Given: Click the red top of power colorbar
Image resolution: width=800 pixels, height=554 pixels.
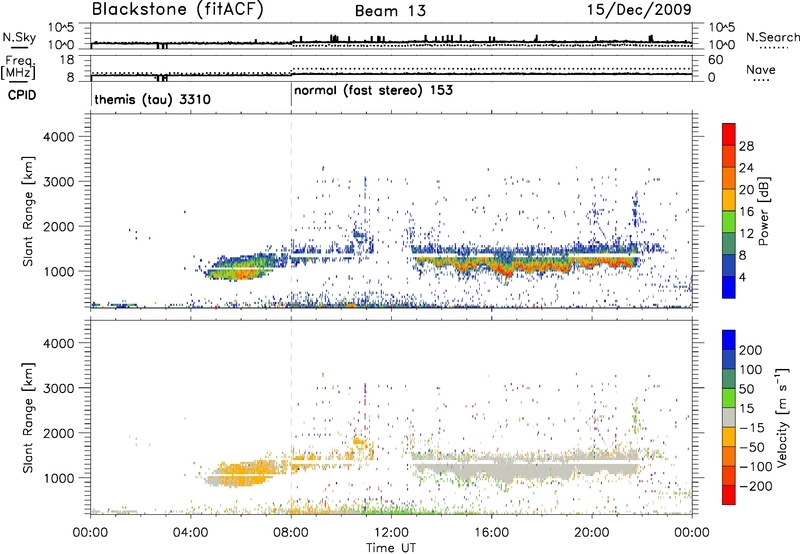Looking at the screenshot, I should (729, 134).
